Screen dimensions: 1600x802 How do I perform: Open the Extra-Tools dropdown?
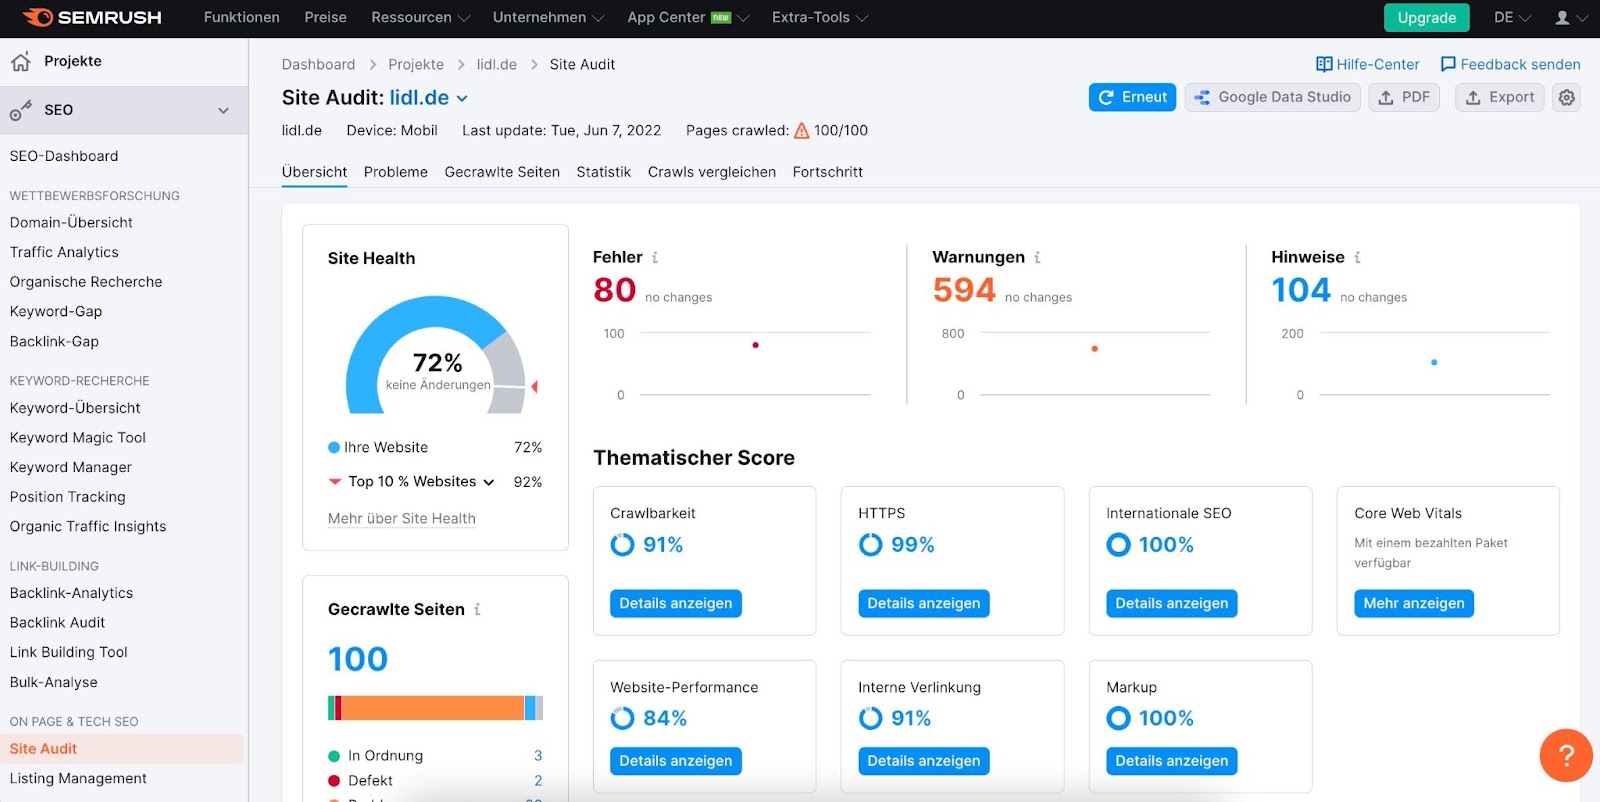819,17
